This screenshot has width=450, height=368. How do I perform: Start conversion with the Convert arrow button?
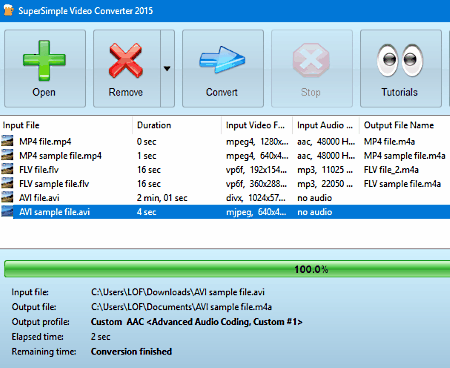[223, 69]
